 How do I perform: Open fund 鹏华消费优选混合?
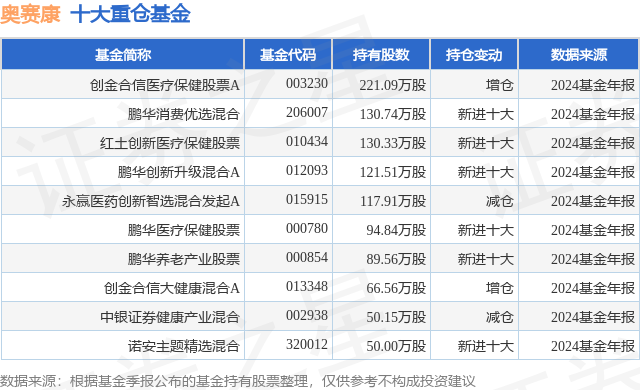183,114
